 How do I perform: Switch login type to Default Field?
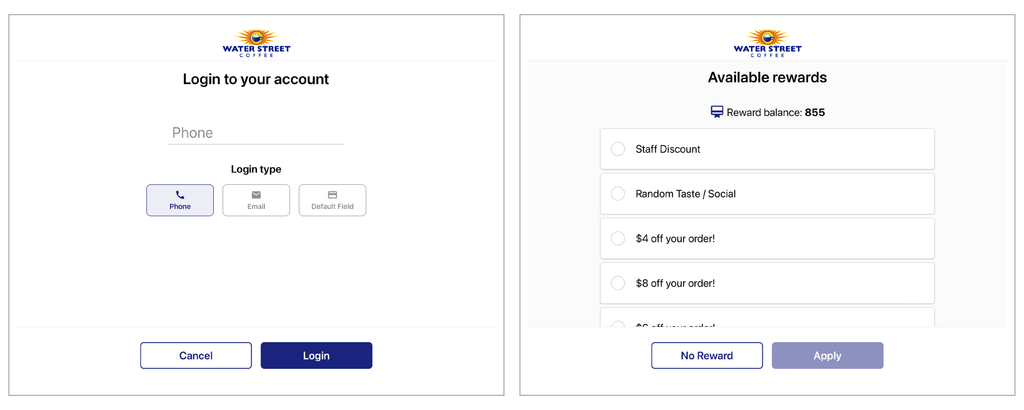coord(332,200)
